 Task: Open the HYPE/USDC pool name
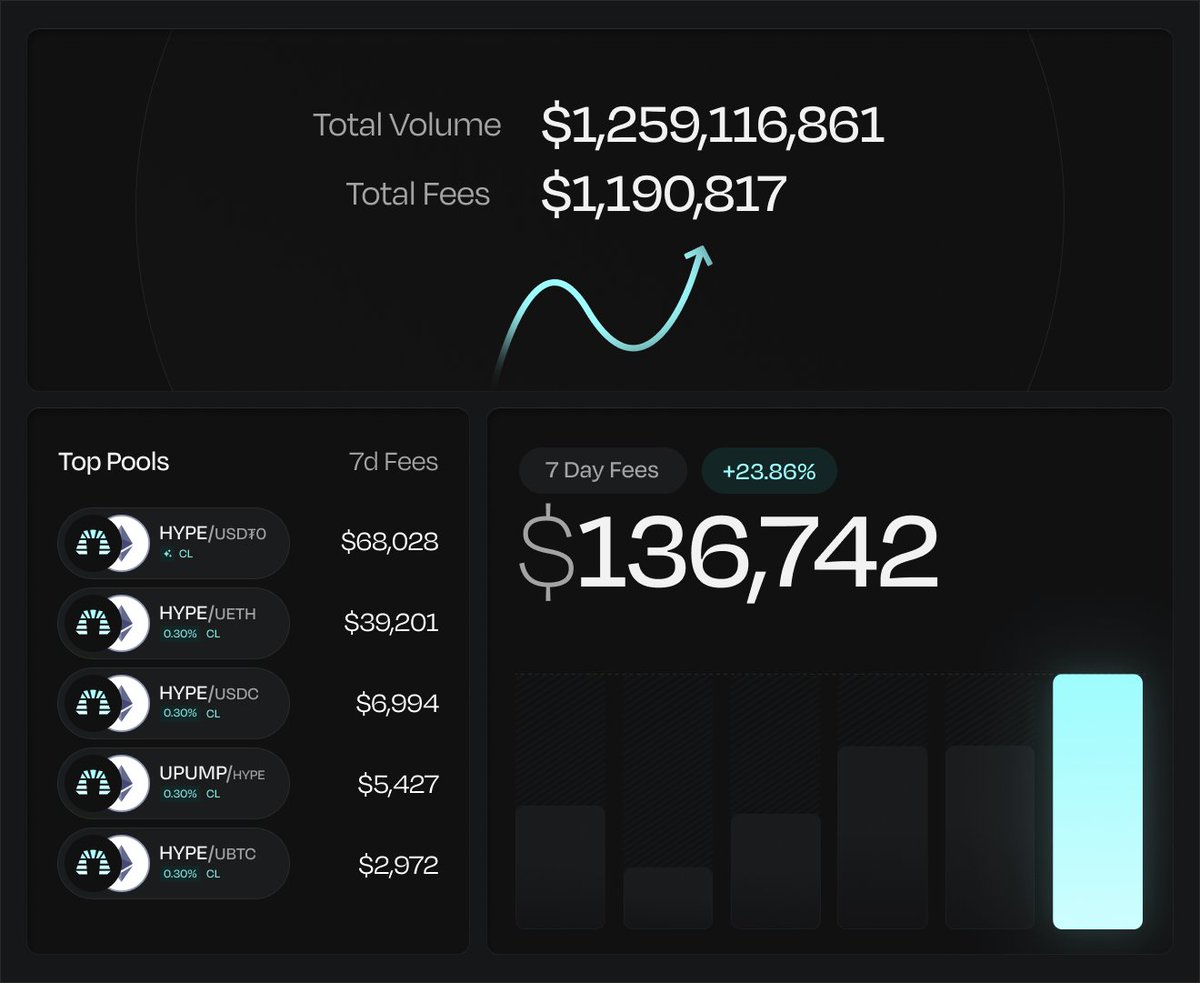point(209,694)
